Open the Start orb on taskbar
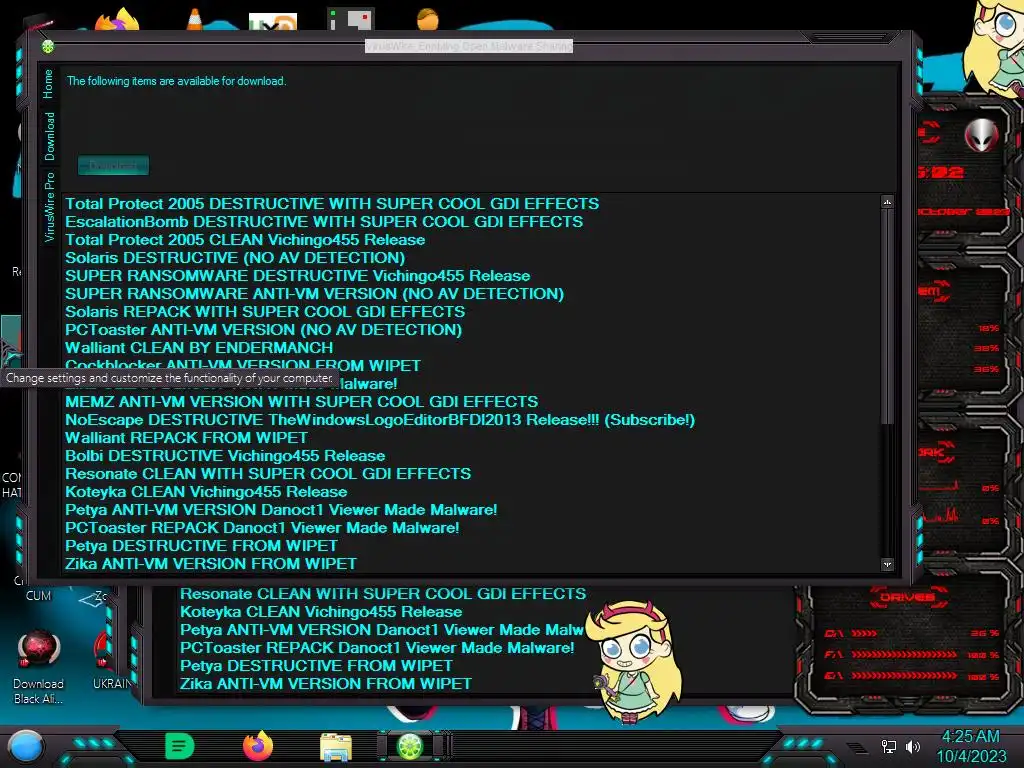 point(25,747)
